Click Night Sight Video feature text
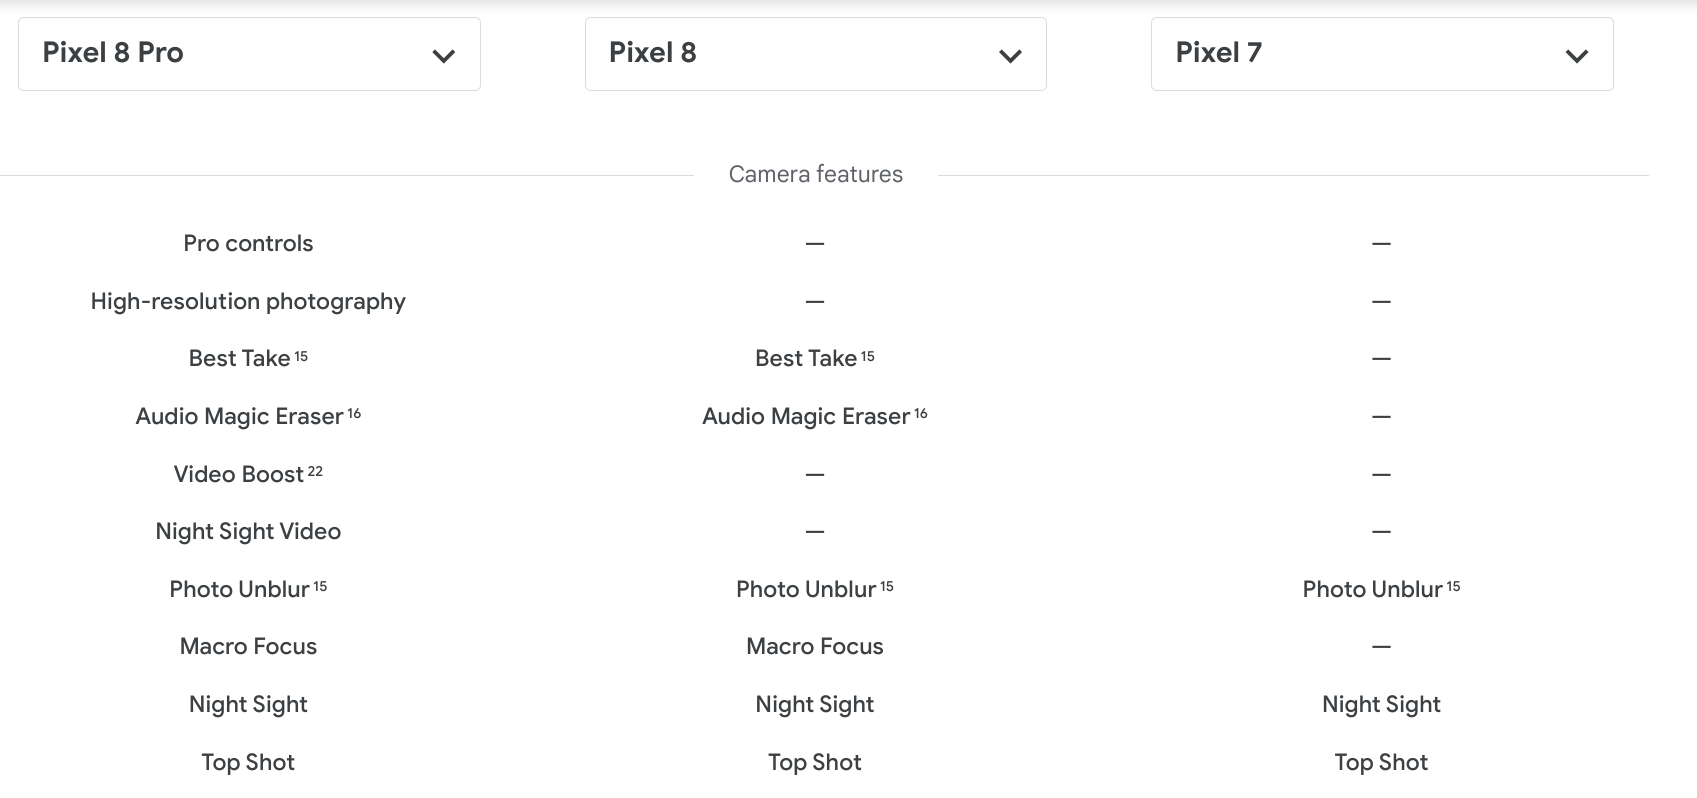Image resolution: width=1697 pixels, height=798 pixels. [248, 531]
